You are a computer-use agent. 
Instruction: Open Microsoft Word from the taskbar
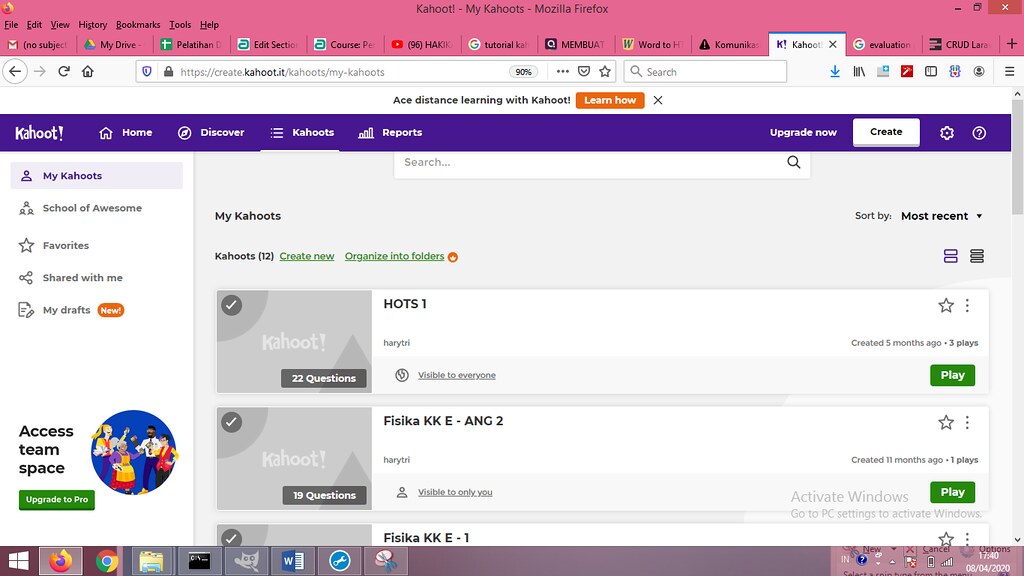pos(293,561)
